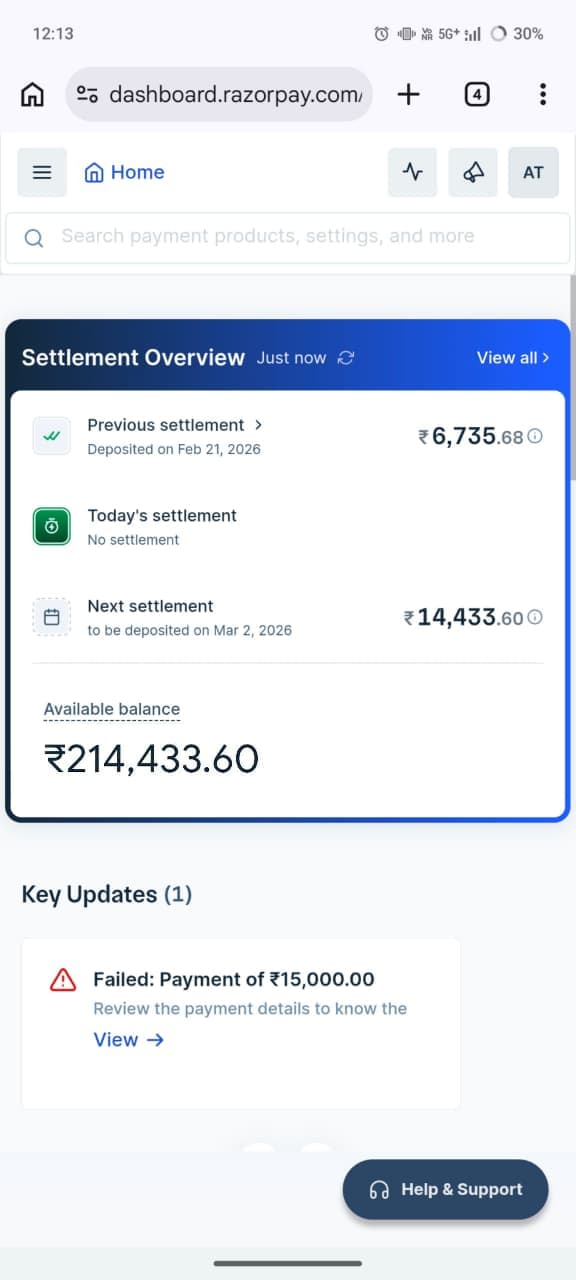Open the hamburger navigation menu

[42, 172]
